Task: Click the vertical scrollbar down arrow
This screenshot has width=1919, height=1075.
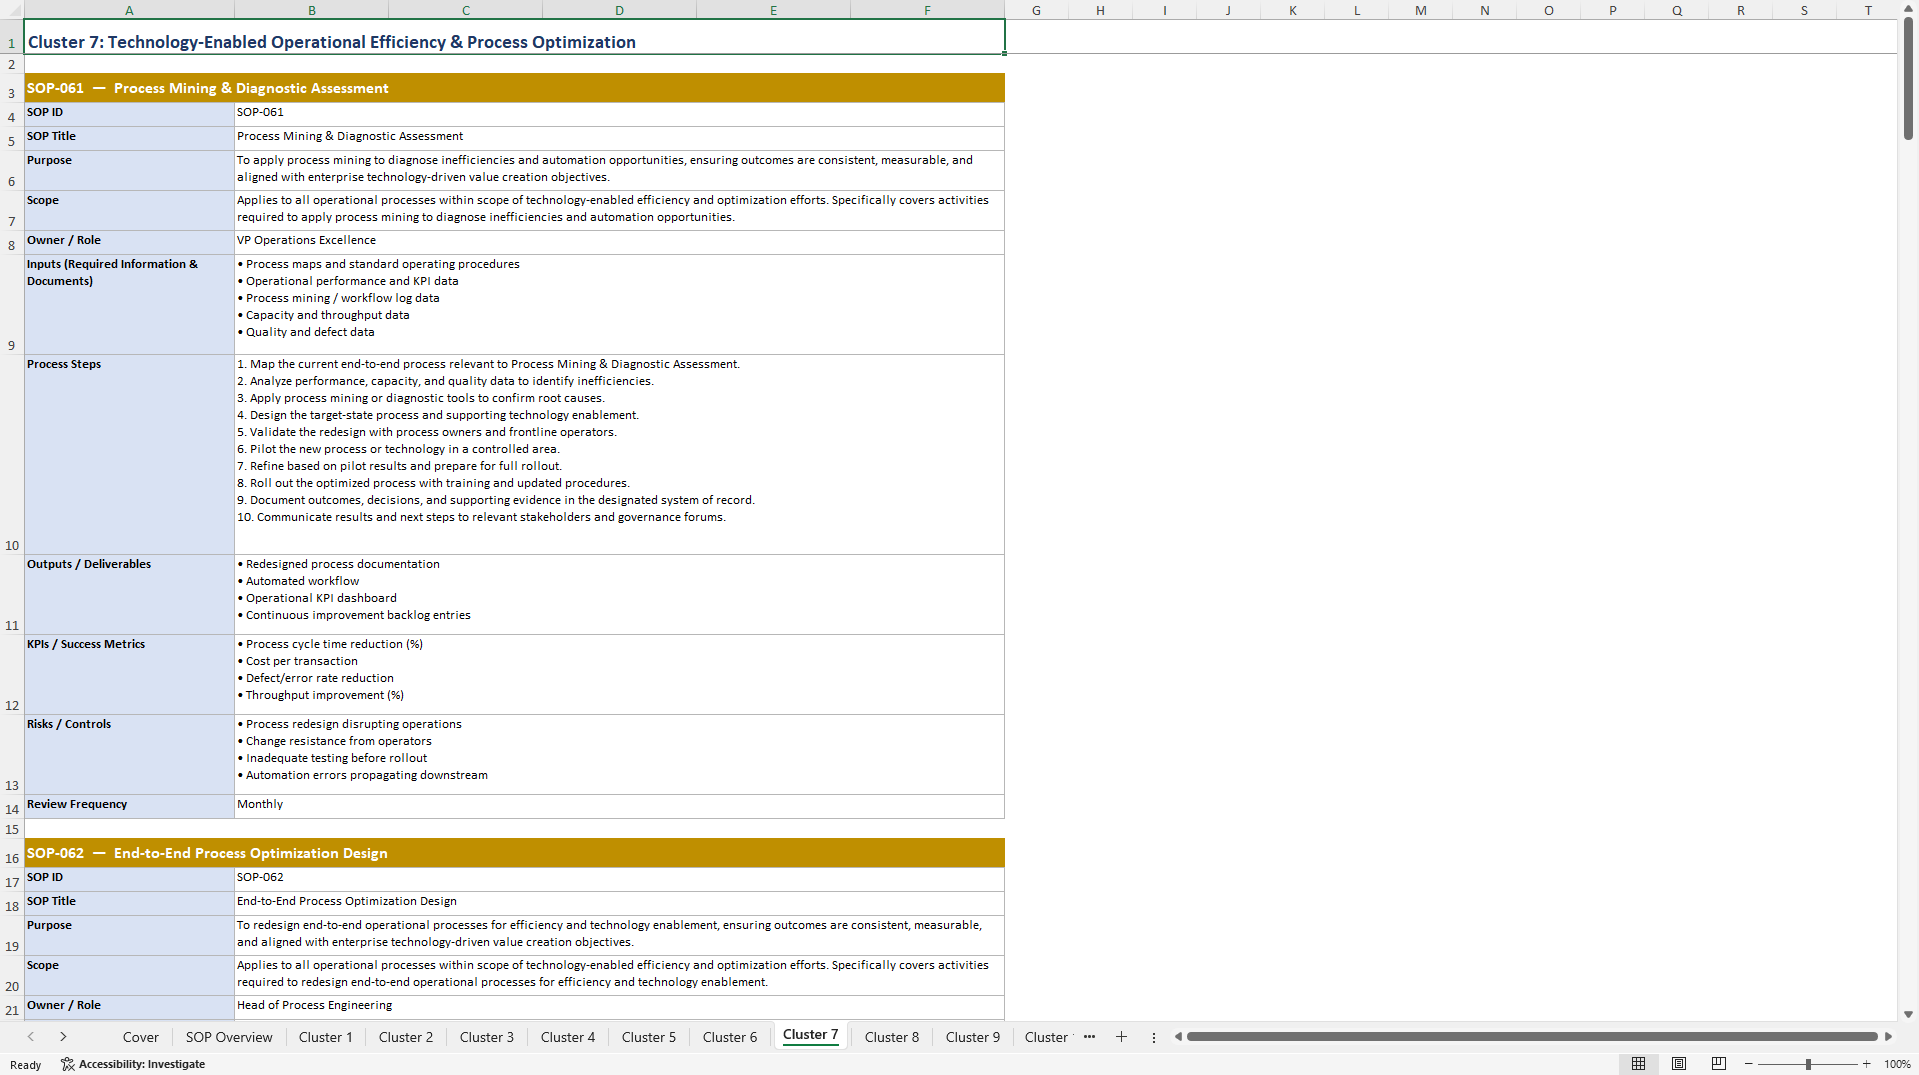Action: click(x=1908, y=1014)
